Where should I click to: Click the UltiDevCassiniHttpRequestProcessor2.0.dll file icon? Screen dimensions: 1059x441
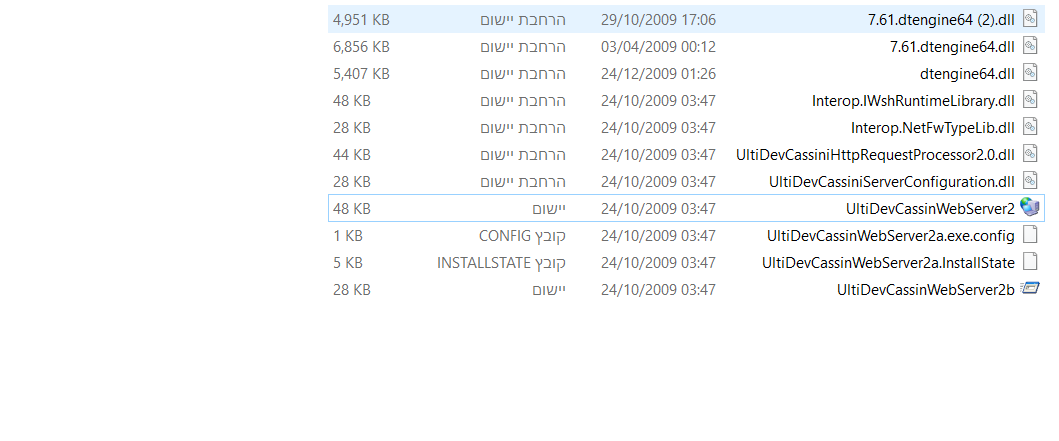tap(1030, 154)
